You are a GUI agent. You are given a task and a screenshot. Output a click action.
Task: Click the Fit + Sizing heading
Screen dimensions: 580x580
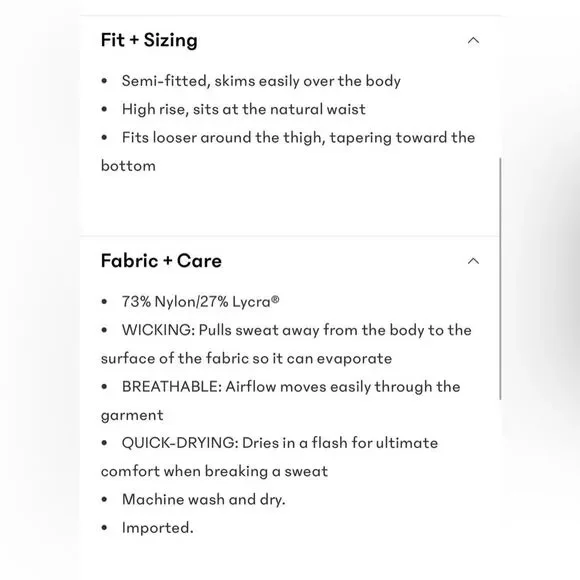149,40
